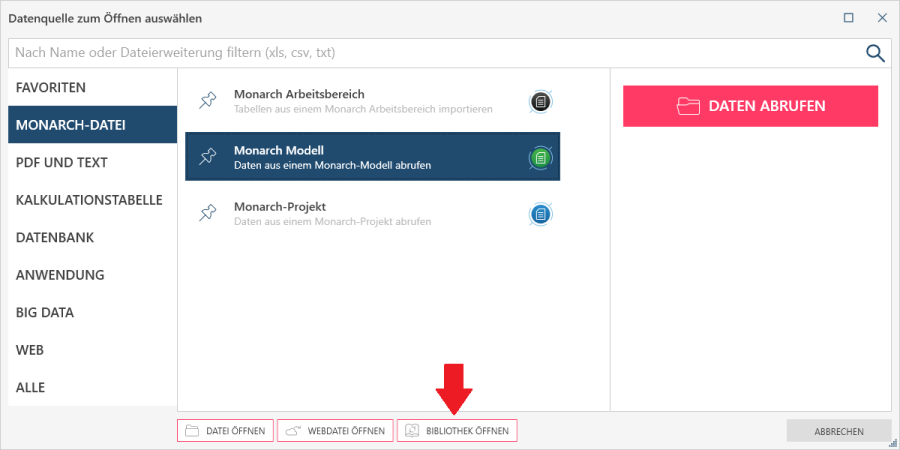Click the Monarch Arbeitsbereich black document icon

tap(541, 101)
